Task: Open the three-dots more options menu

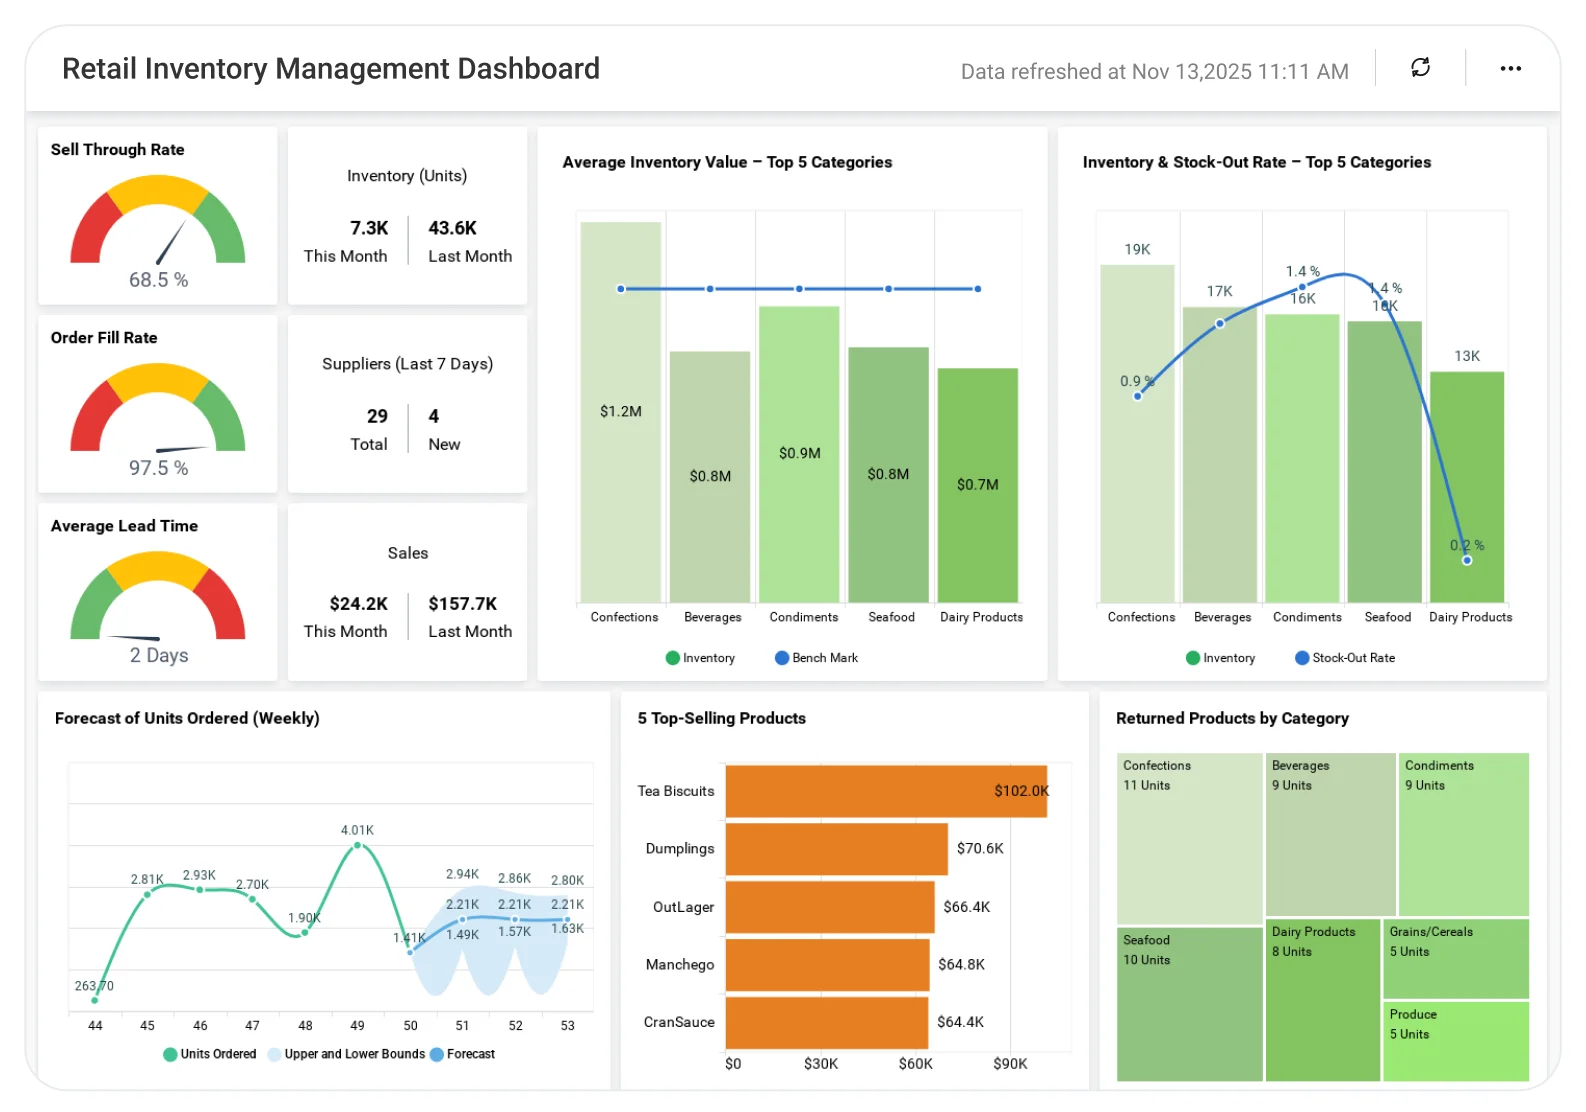Action: point(1510,68)
